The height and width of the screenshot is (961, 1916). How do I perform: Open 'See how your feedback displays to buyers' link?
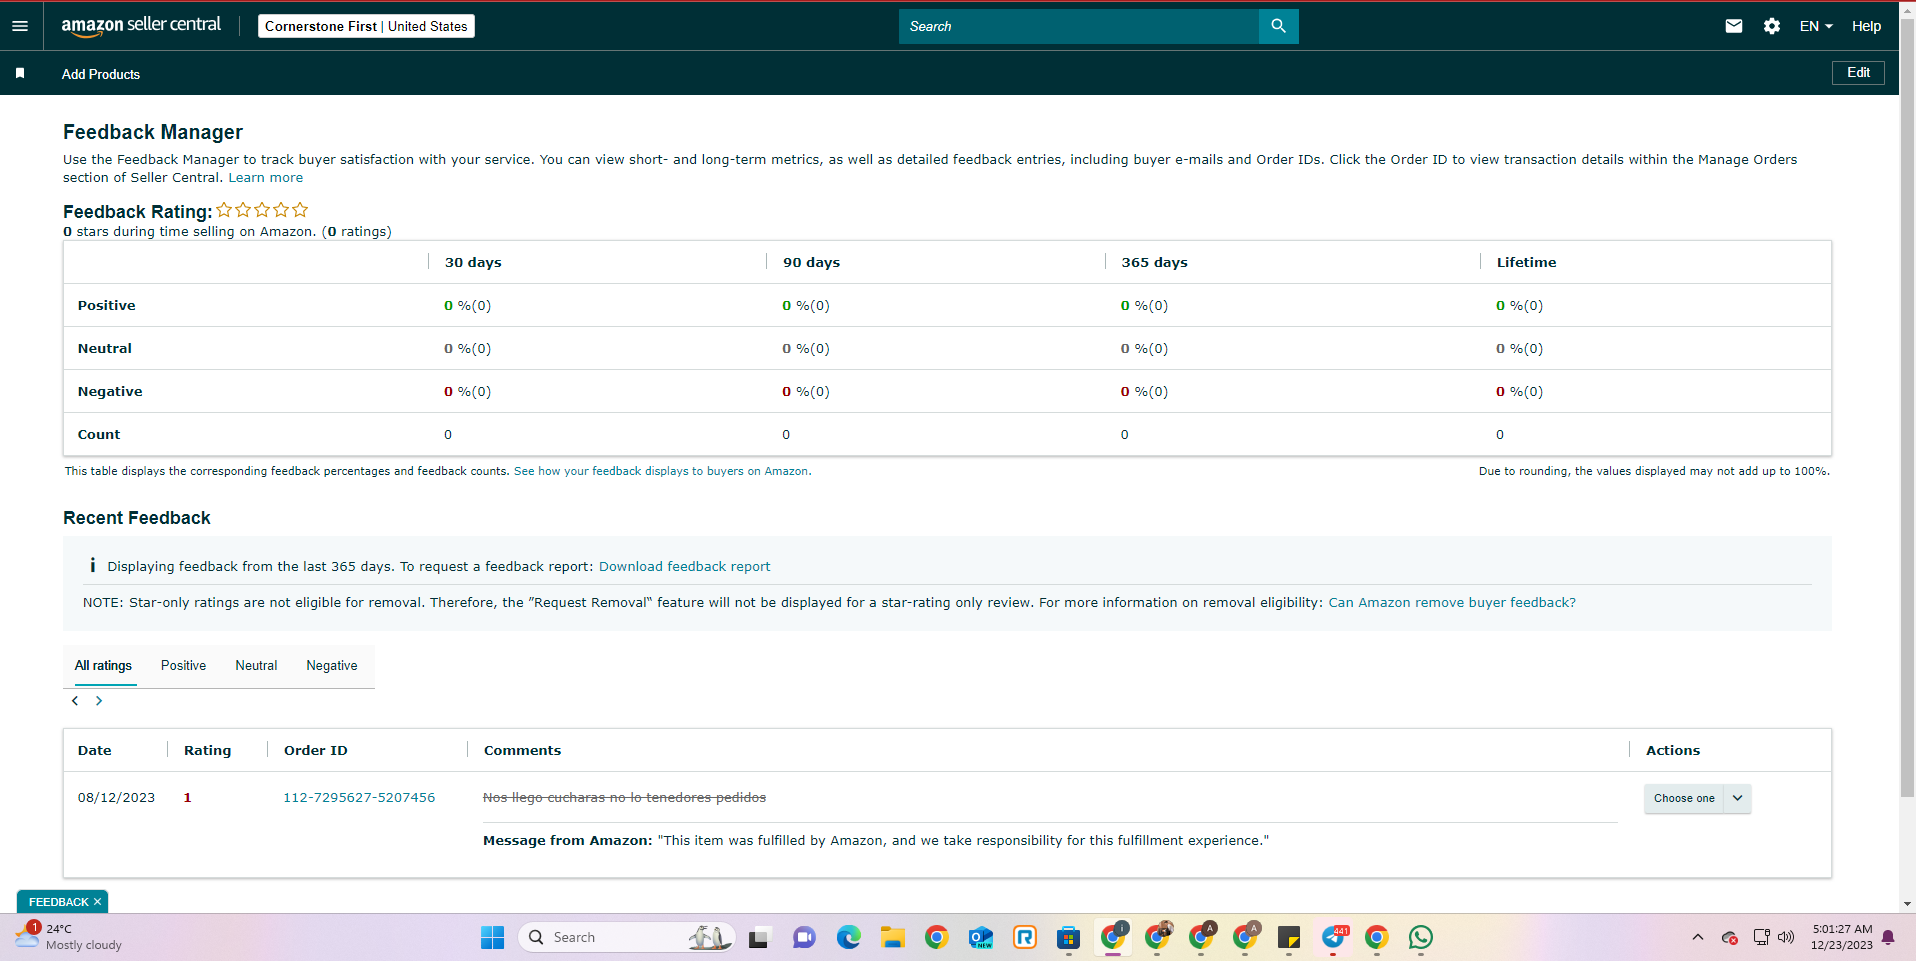click(661, 471)
